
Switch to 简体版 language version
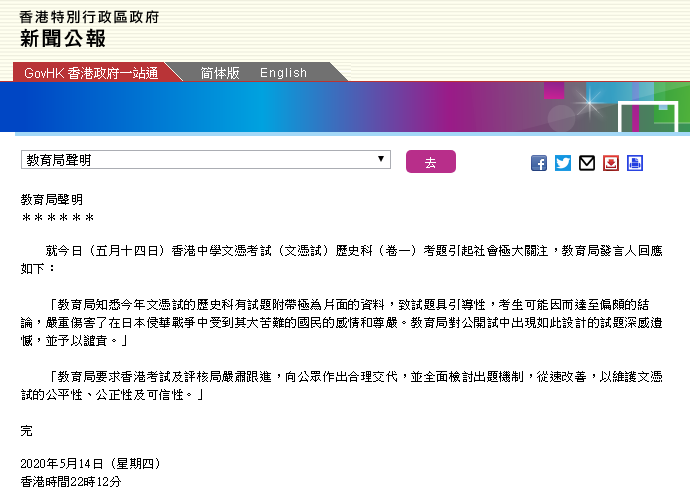tap(219, 73)
